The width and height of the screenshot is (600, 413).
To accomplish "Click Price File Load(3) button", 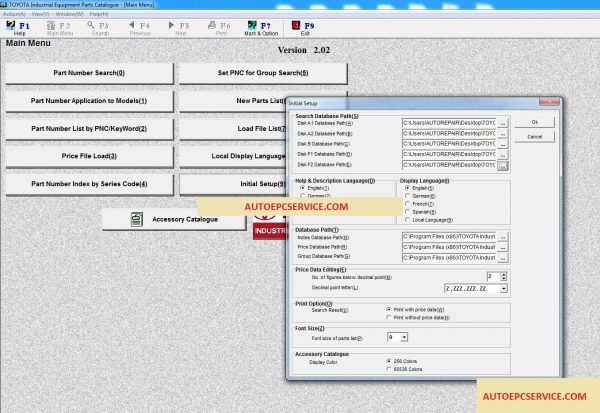I will click(x=89, y=156).
